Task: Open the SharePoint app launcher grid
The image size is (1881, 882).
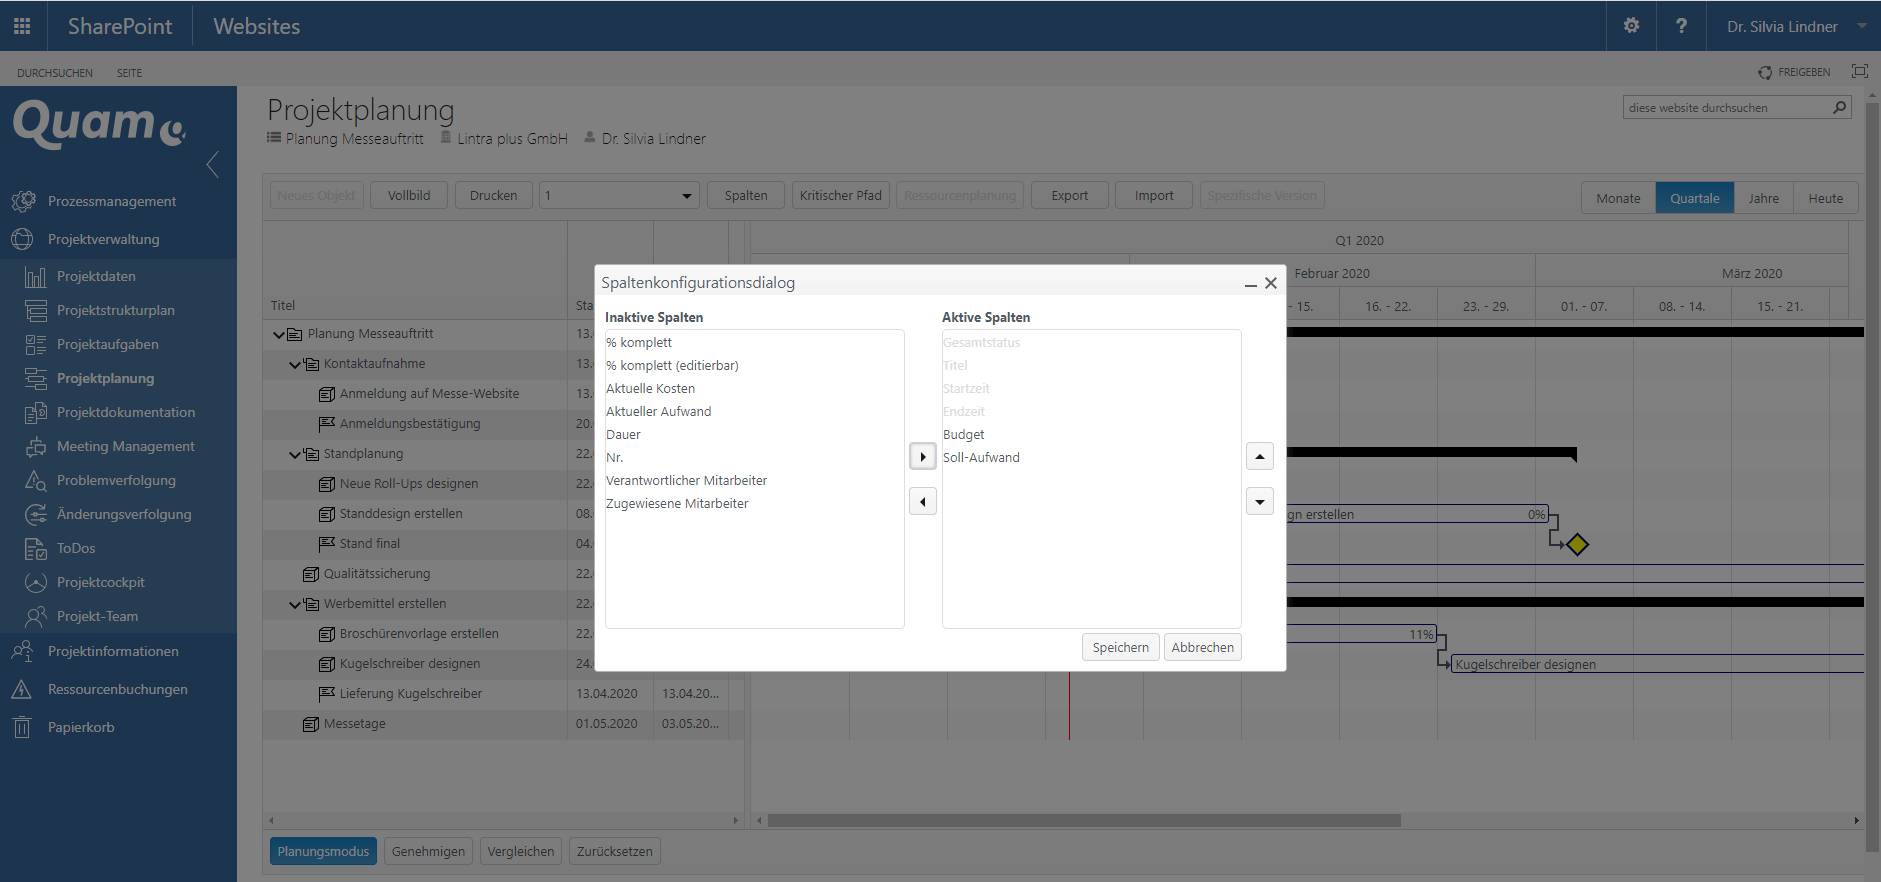Action: pyautogui.click(x=22, y=26)
